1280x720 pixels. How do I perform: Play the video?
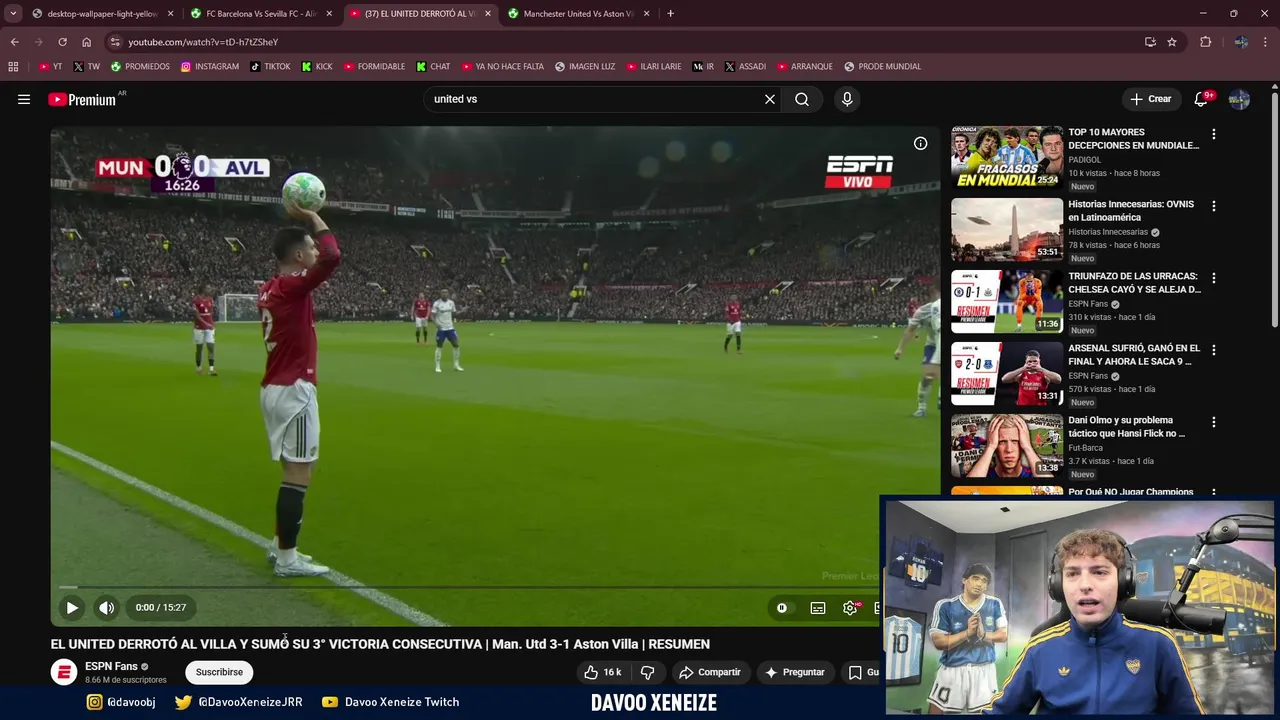pyautogui.click(x=72, y=607)
